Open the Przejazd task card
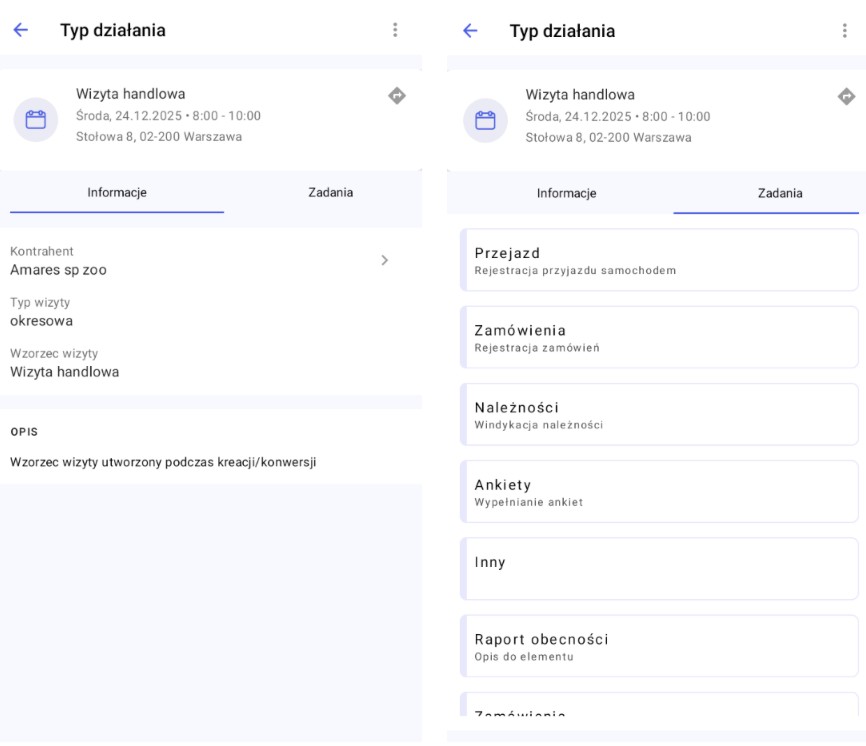Image resolution: width=866 pixels, height=746 pixels. 659,260
